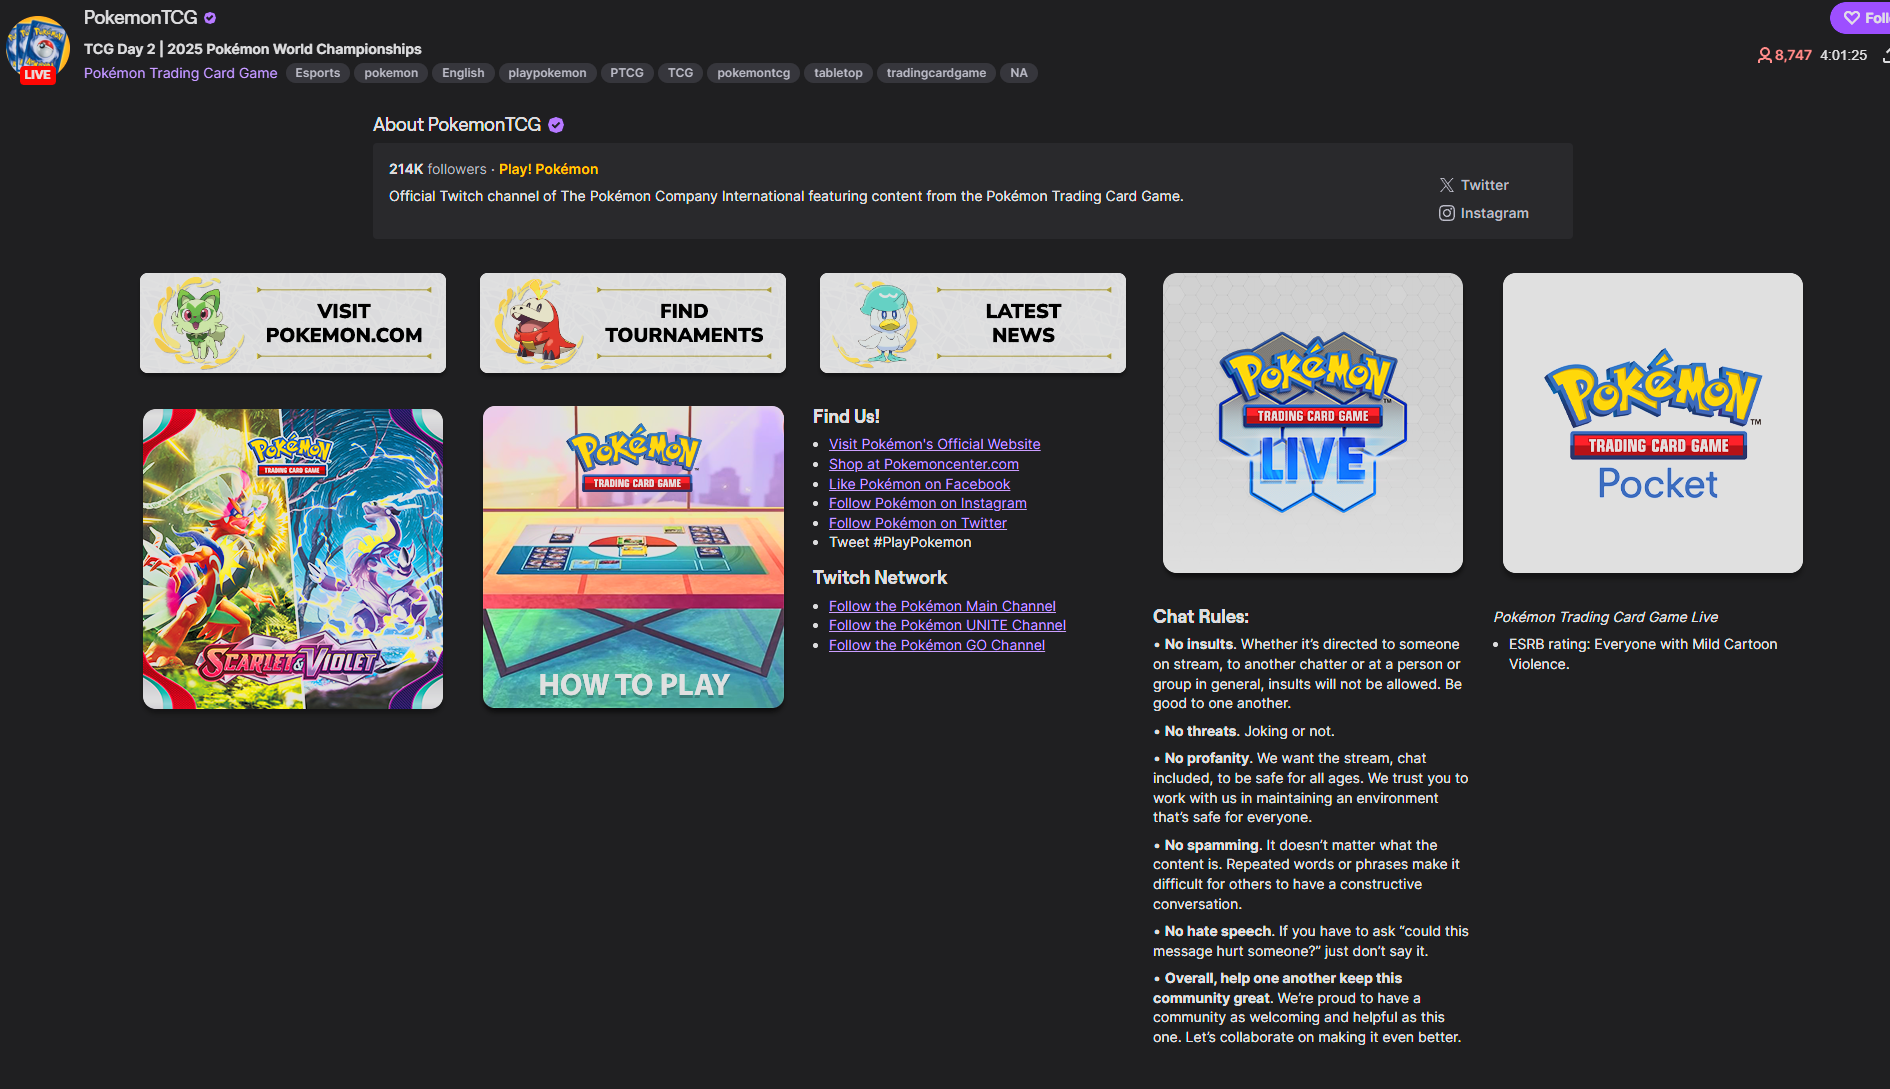This screenshot has height=1089, width=1890.
Task: Click the "Find Us!" heading
Action: pos(846,416)
